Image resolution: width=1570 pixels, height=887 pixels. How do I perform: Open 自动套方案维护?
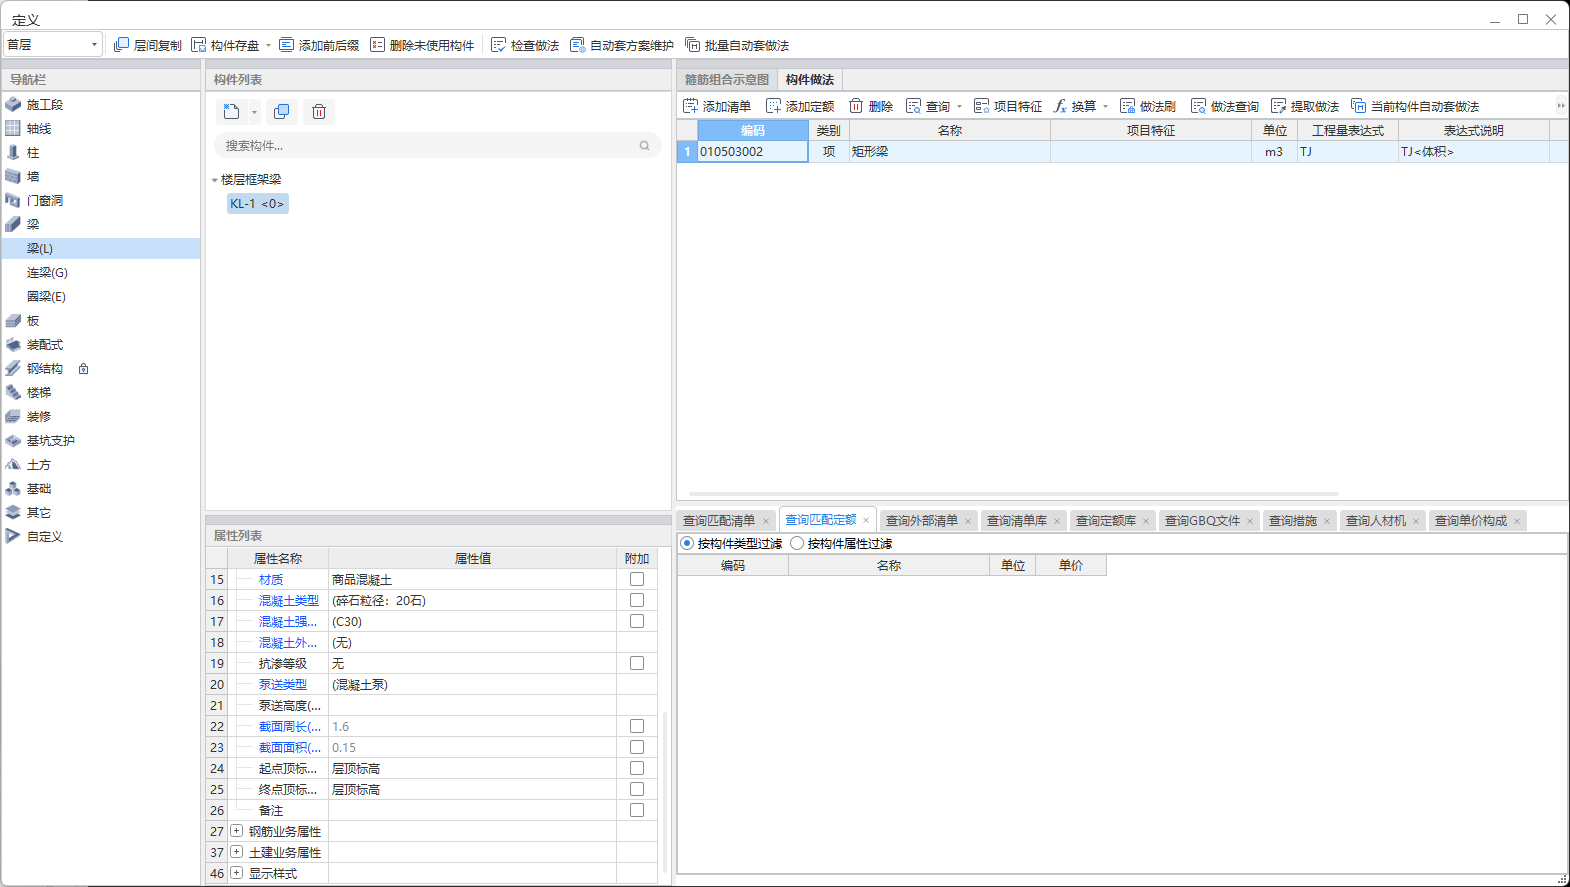(x=621, y=45)
